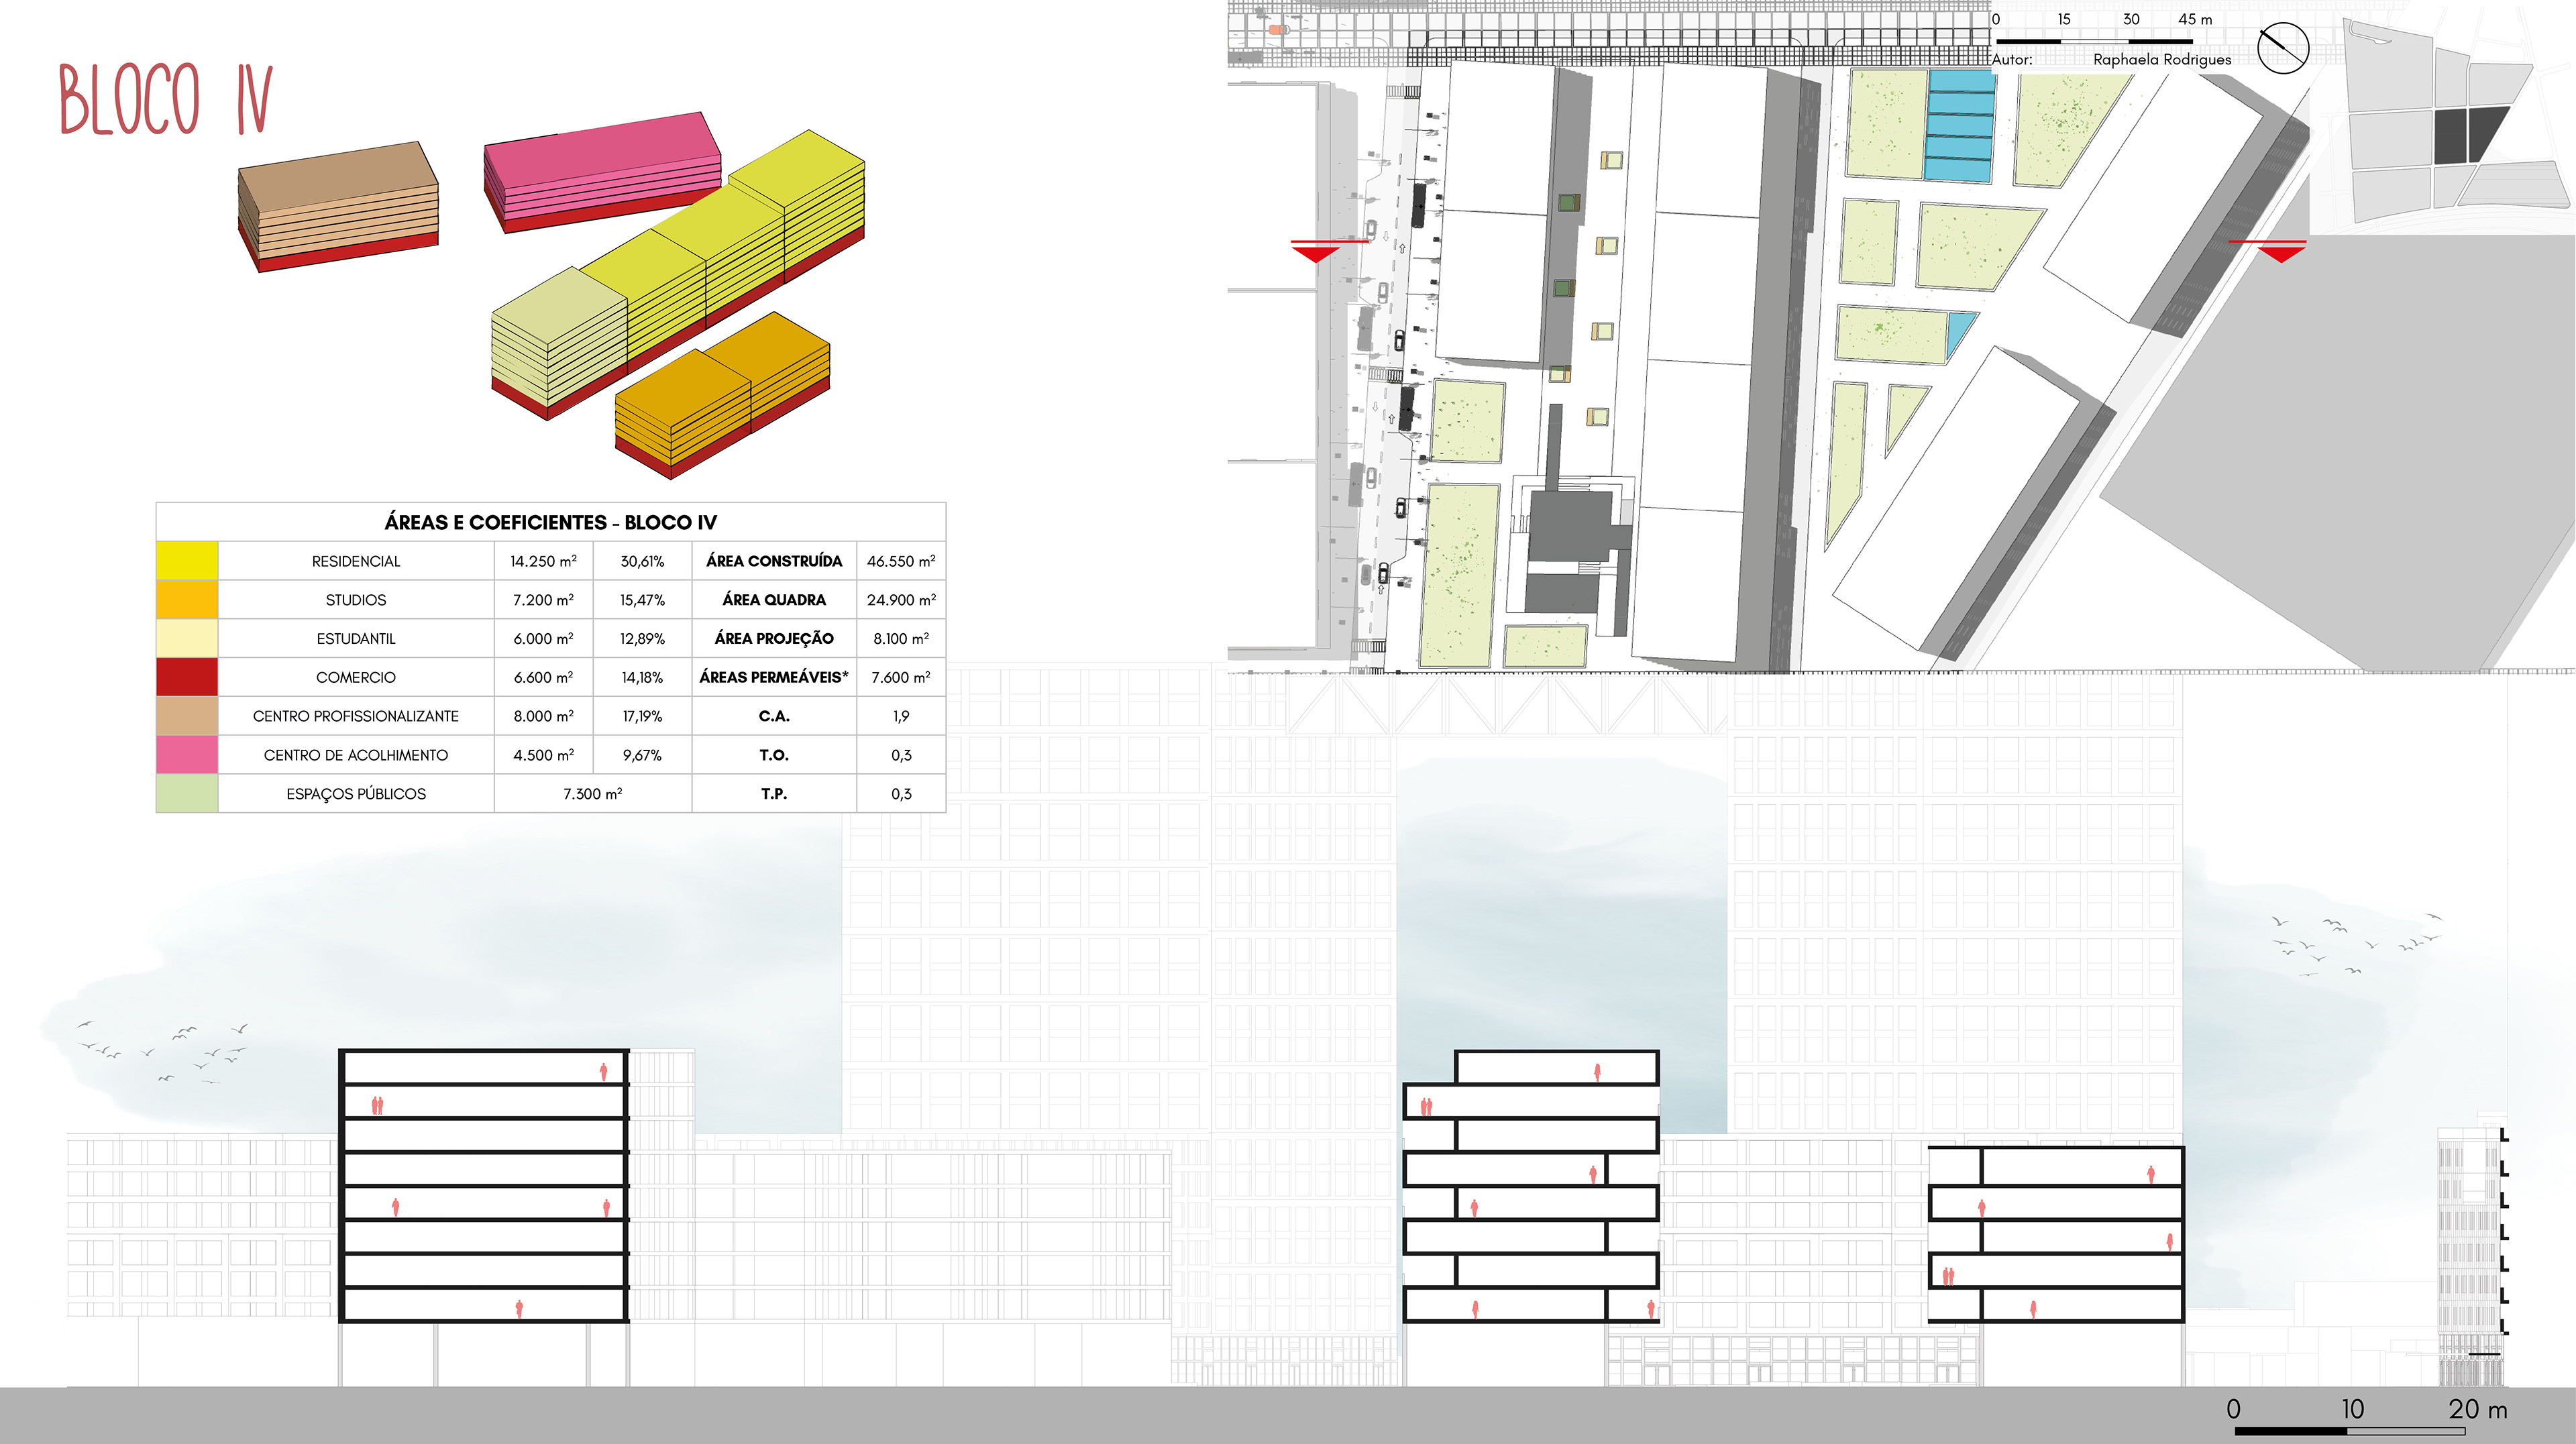Click the green Espaços Públicos swatch
Image resolution: width=2576 pixels, height=1444 pixels.
click(x=187, y=794)
